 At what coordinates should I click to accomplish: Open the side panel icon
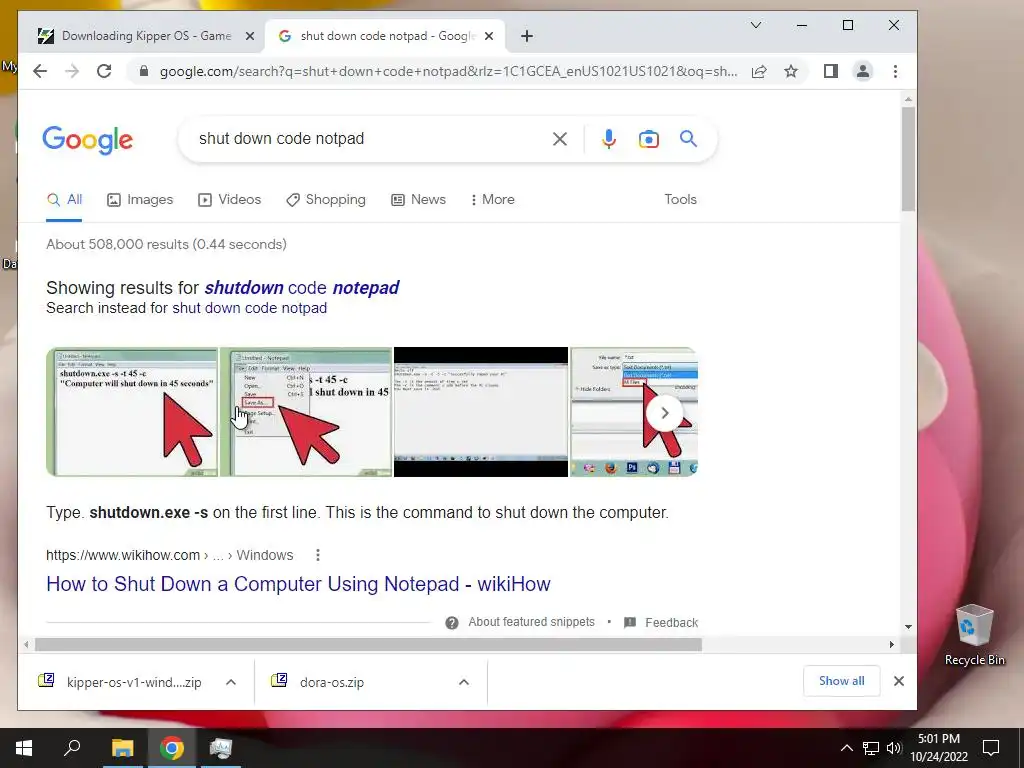pos(831,71)
